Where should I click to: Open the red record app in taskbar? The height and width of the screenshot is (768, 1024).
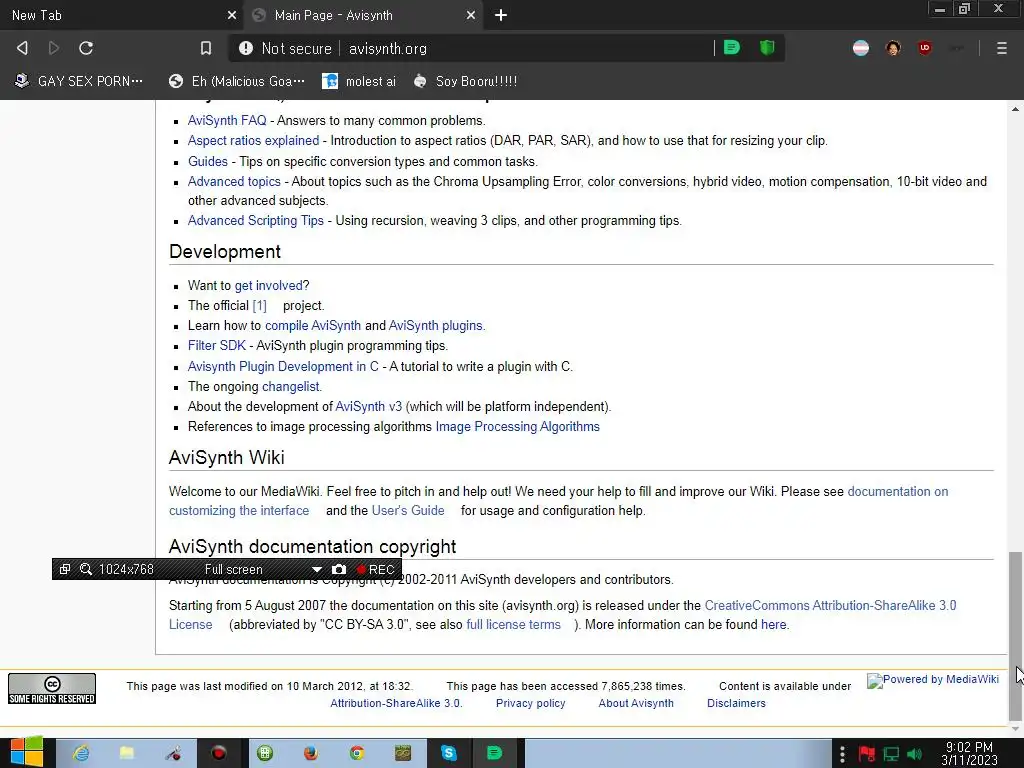219,754
